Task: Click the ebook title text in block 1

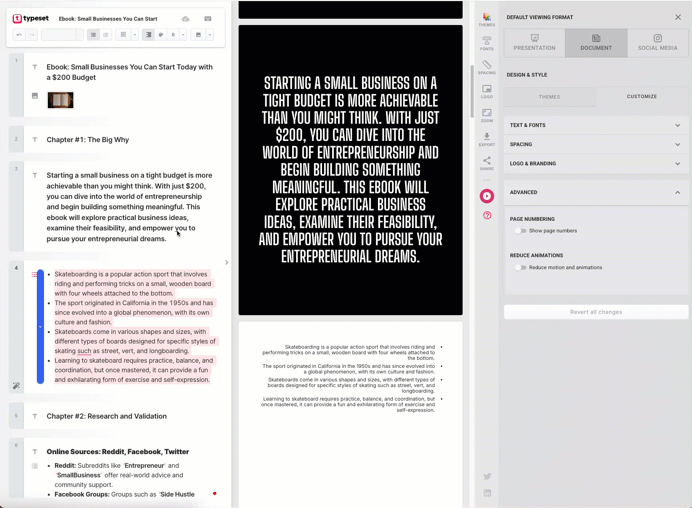Action: (x=130, y=72)
